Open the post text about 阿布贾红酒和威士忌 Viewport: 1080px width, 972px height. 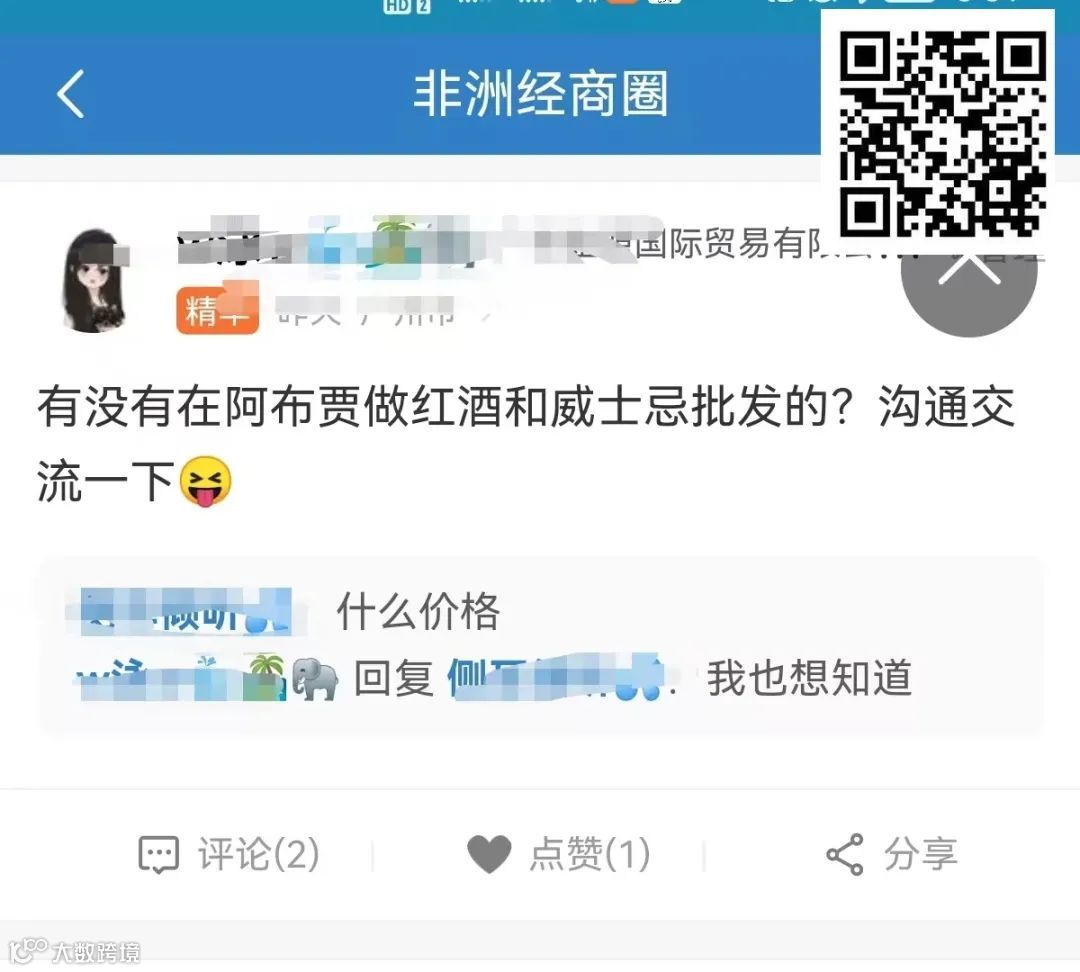click(526, 443)
